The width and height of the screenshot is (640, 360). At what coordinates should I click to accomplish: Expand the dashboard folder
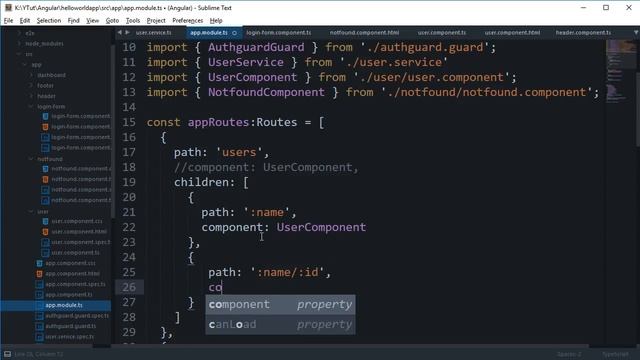(31, 75)
